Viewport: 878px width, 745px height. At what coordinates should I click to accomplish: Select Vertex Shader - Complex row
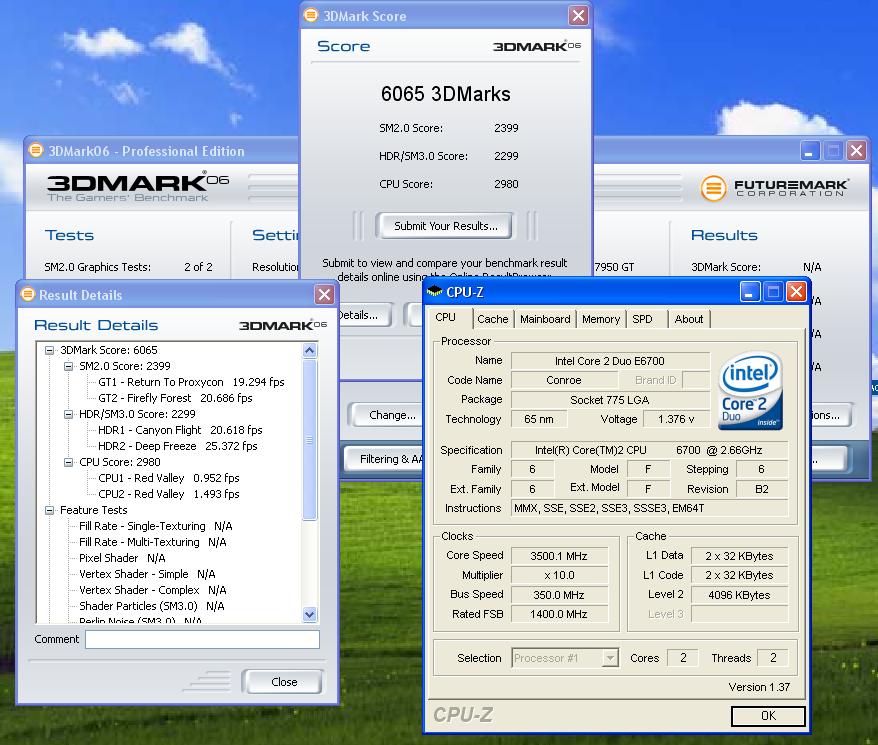[x=152, y=590]
